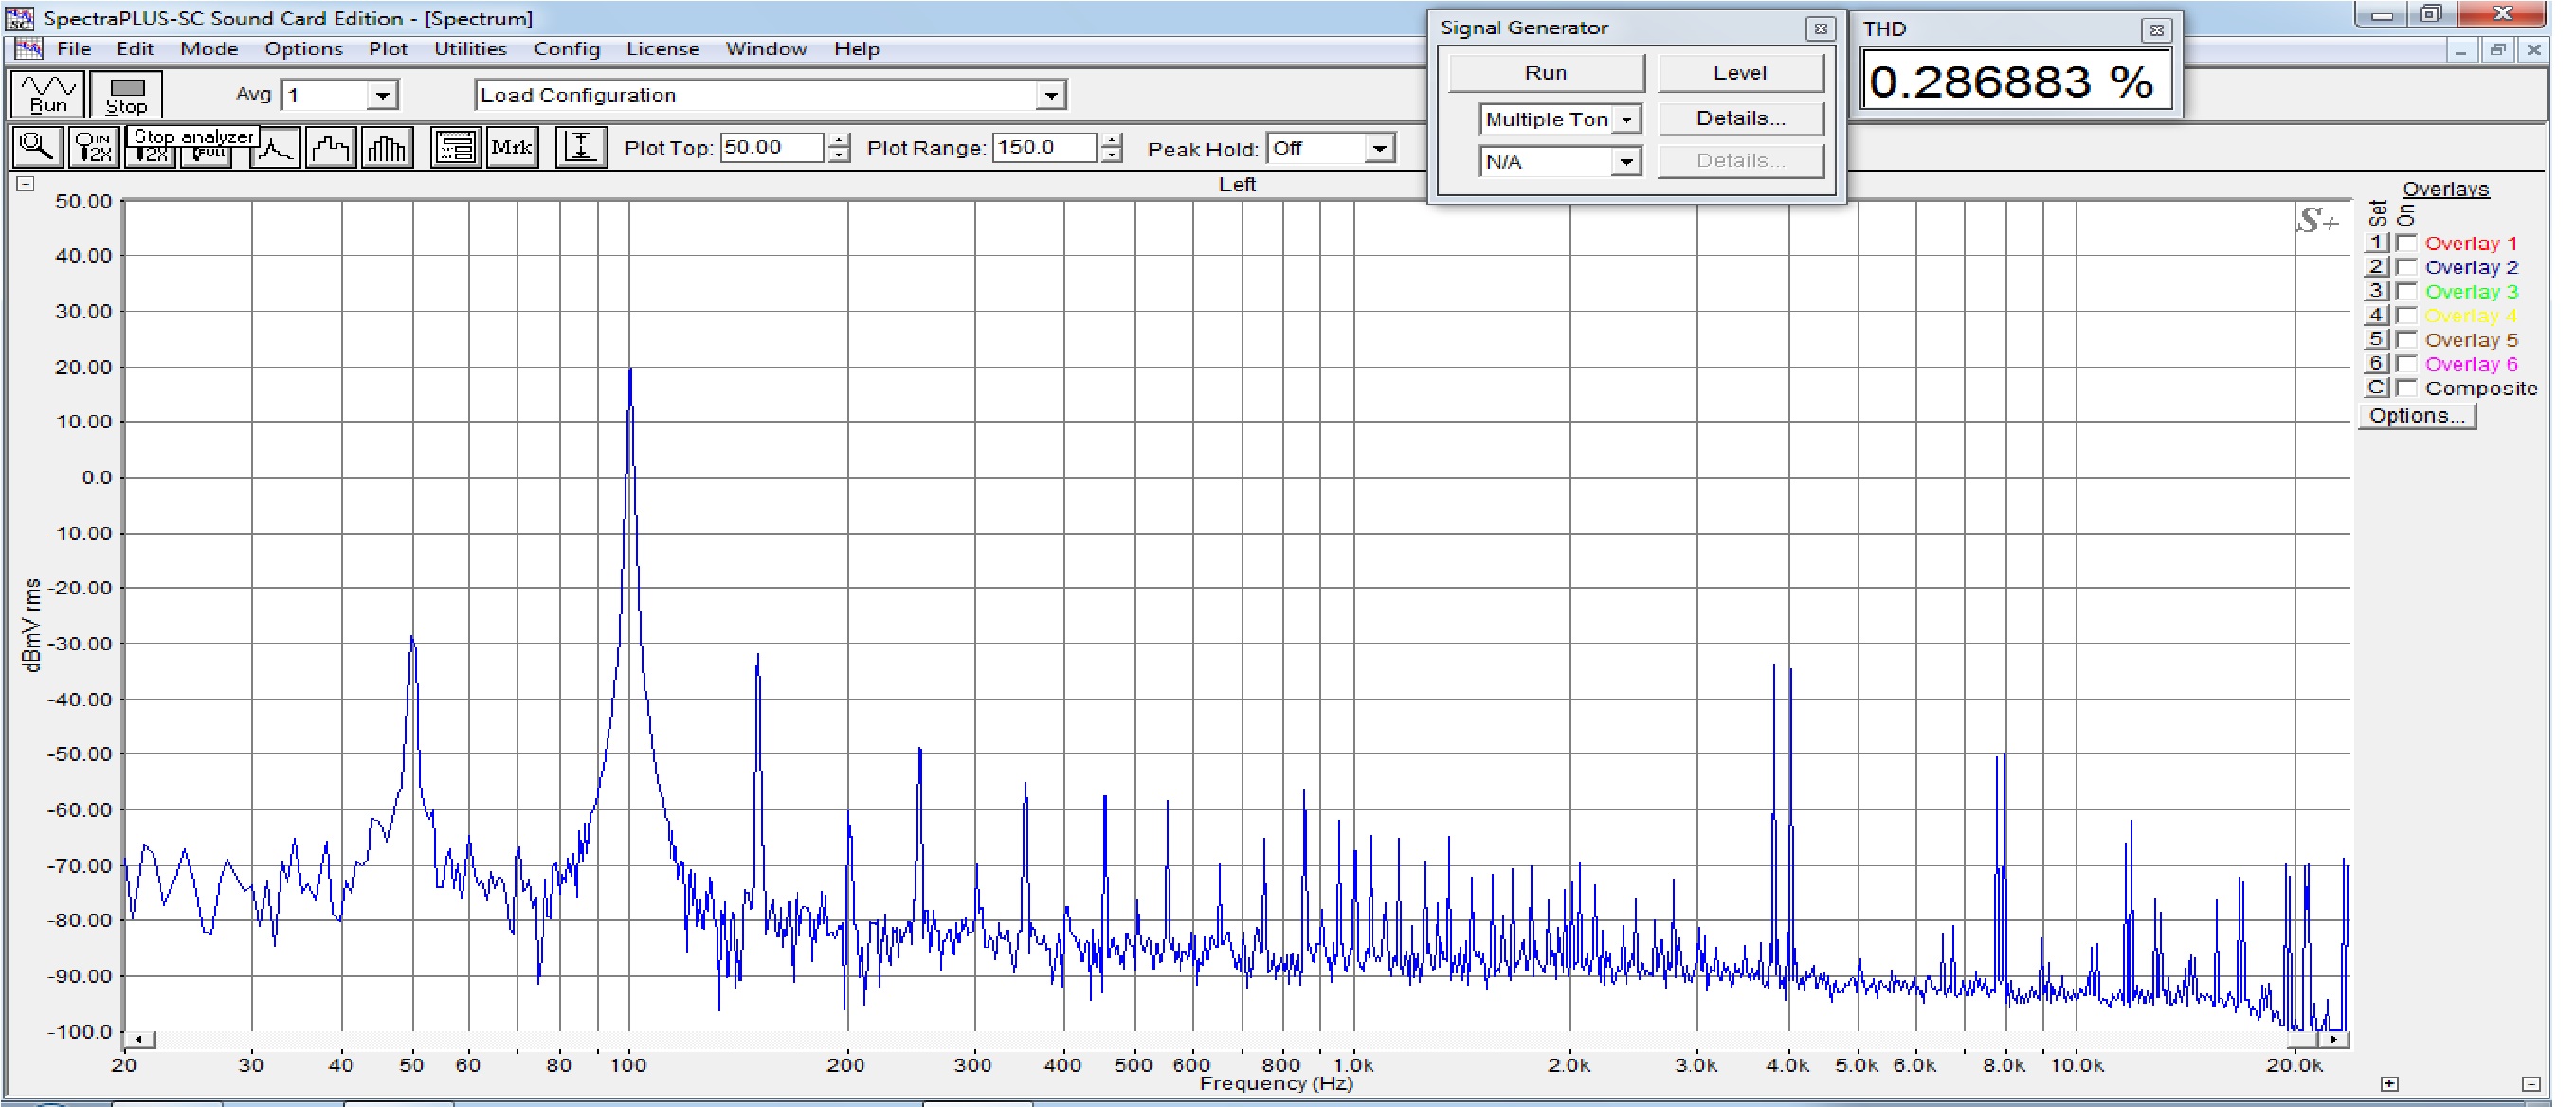
Task: Click the magnifying glass zoom tool
Action: 37,147
